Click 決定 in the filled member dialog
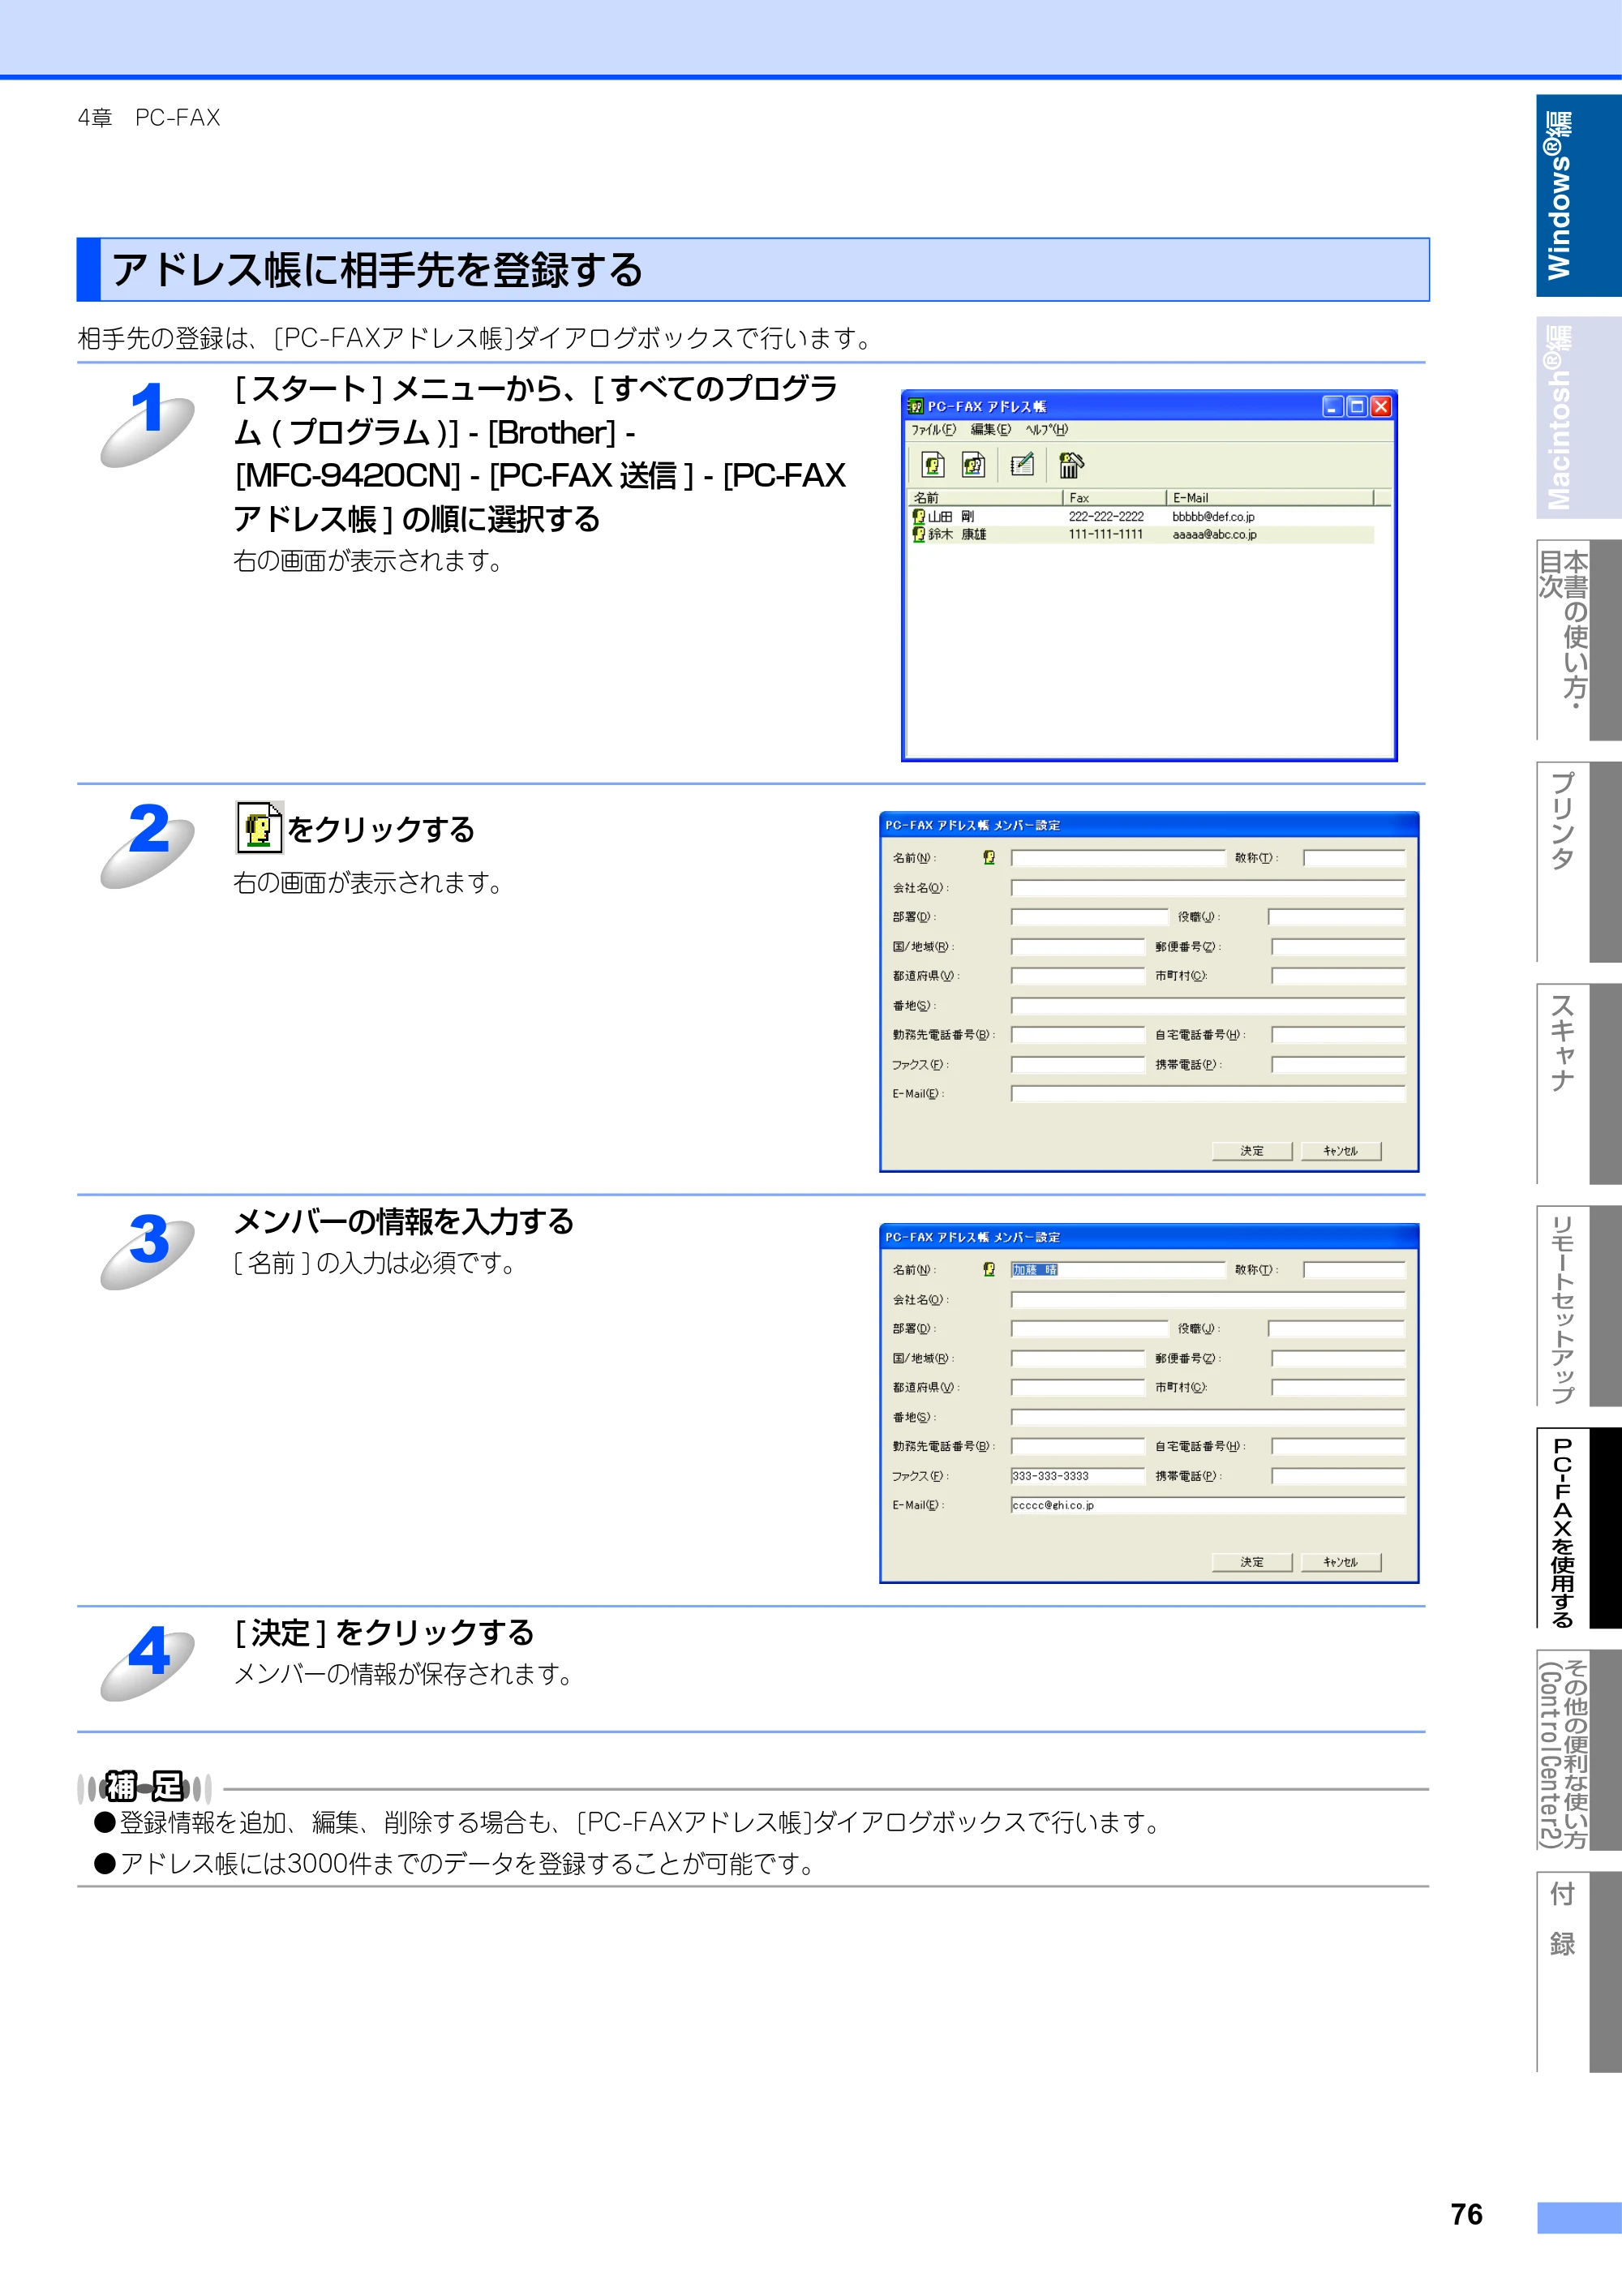The image size is (1622, 2296). pos(1252,1562)
